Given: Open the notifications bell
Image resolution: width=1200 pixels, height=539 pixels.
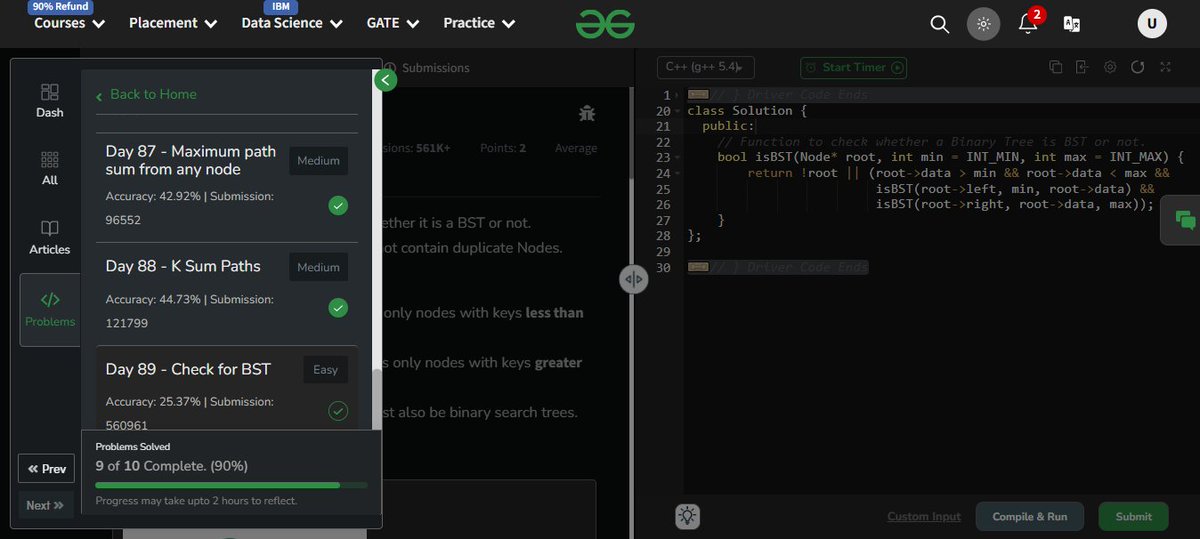Looking at the screenshot, I should coord(1028,24).
